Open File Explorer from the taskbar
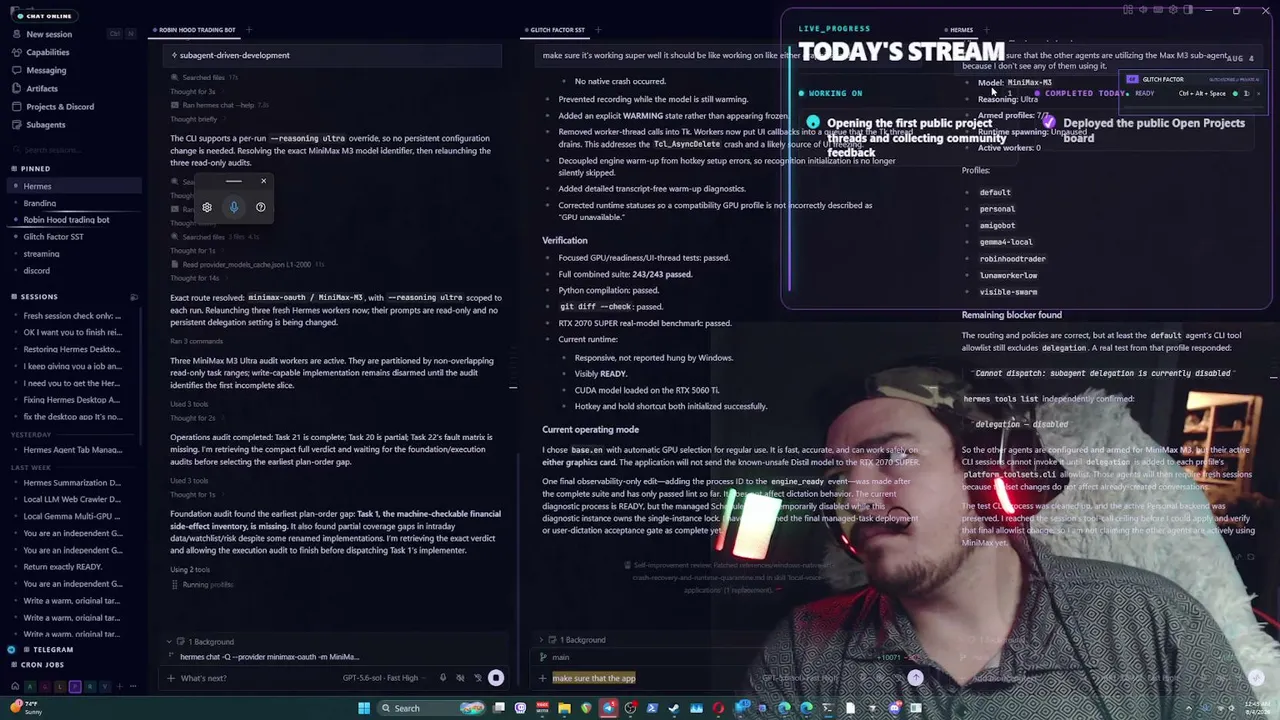The image size is (1280, 720). point(564,708)
